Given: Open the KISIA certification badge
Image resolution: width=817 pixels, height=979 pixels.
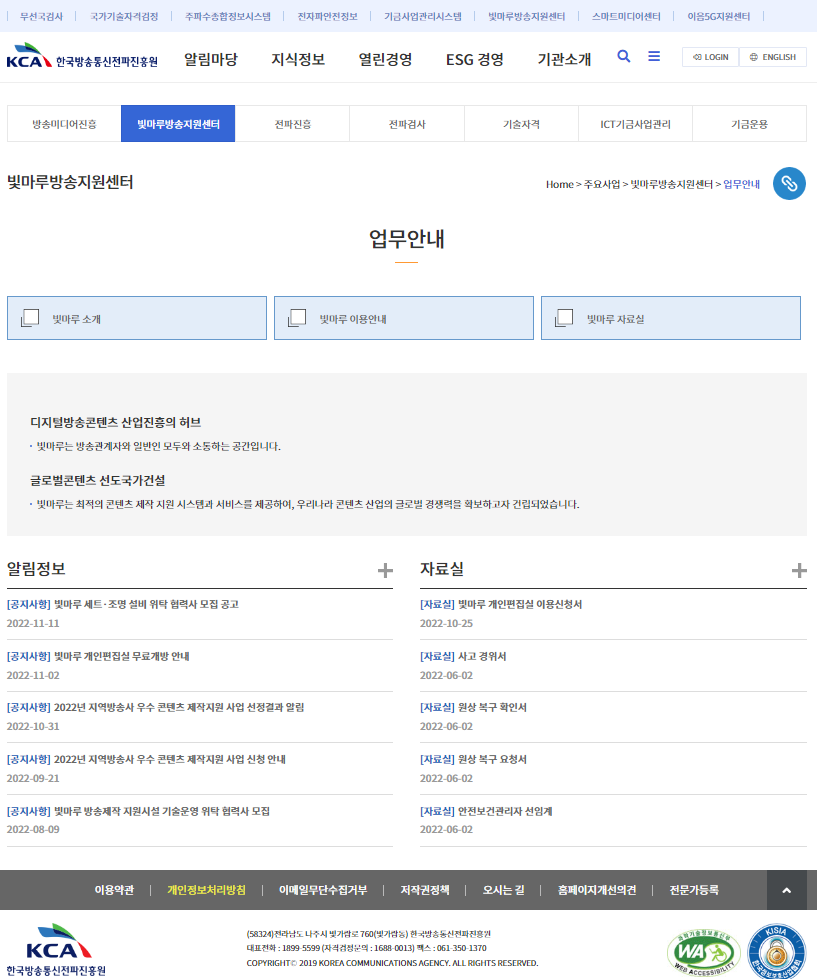Looking at the screenshot, I should tap(777, 952).
